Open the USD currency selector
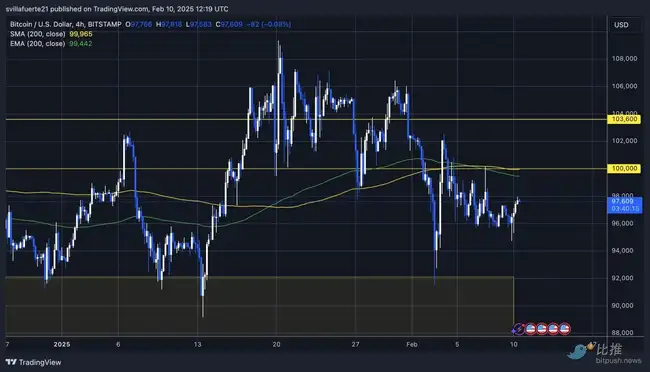This screenshot has width=650, height=372. (x=621, y=25)
